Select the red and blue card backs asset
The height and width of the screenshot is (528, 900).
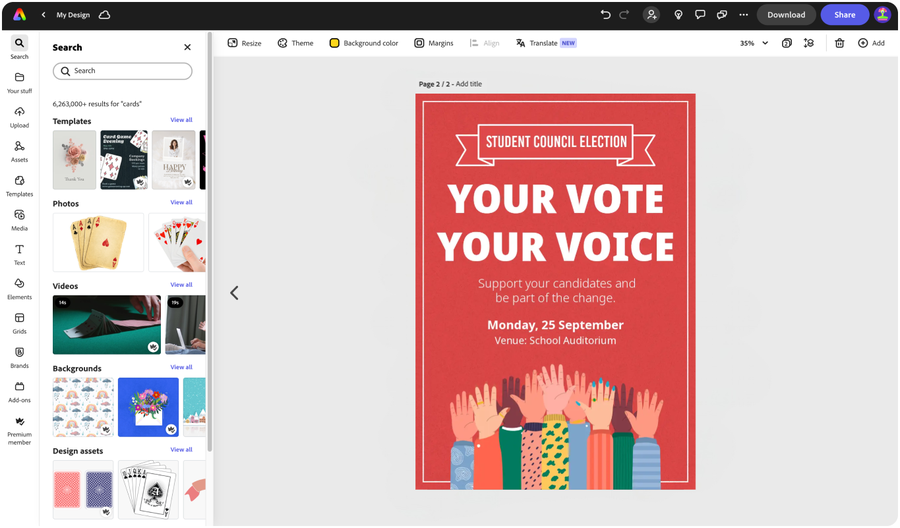[83, 490]
